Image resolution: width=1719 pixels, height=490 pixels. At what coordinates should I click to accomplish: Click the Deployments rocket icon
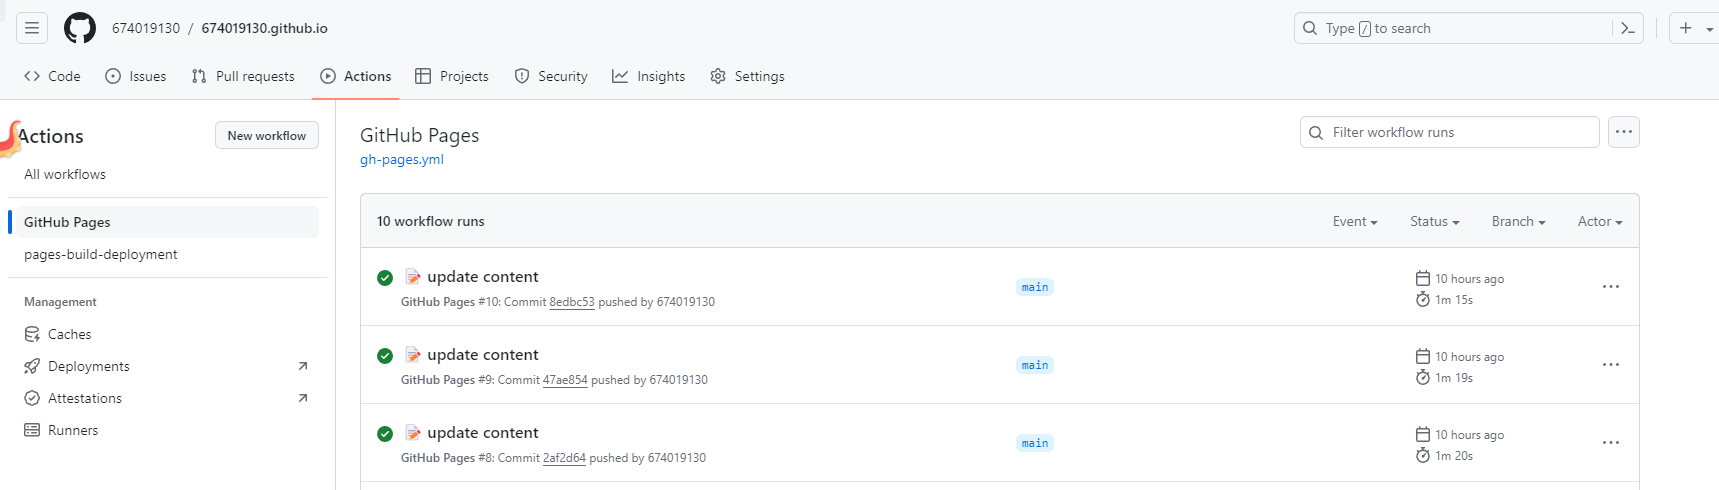[32, 366]
